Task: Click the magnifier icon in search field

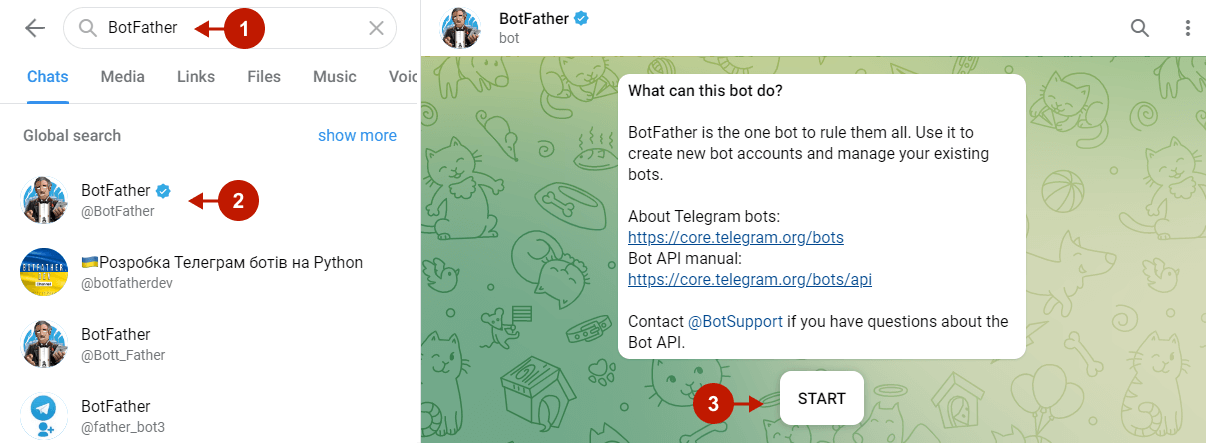Action: click(x=87, y=28)
